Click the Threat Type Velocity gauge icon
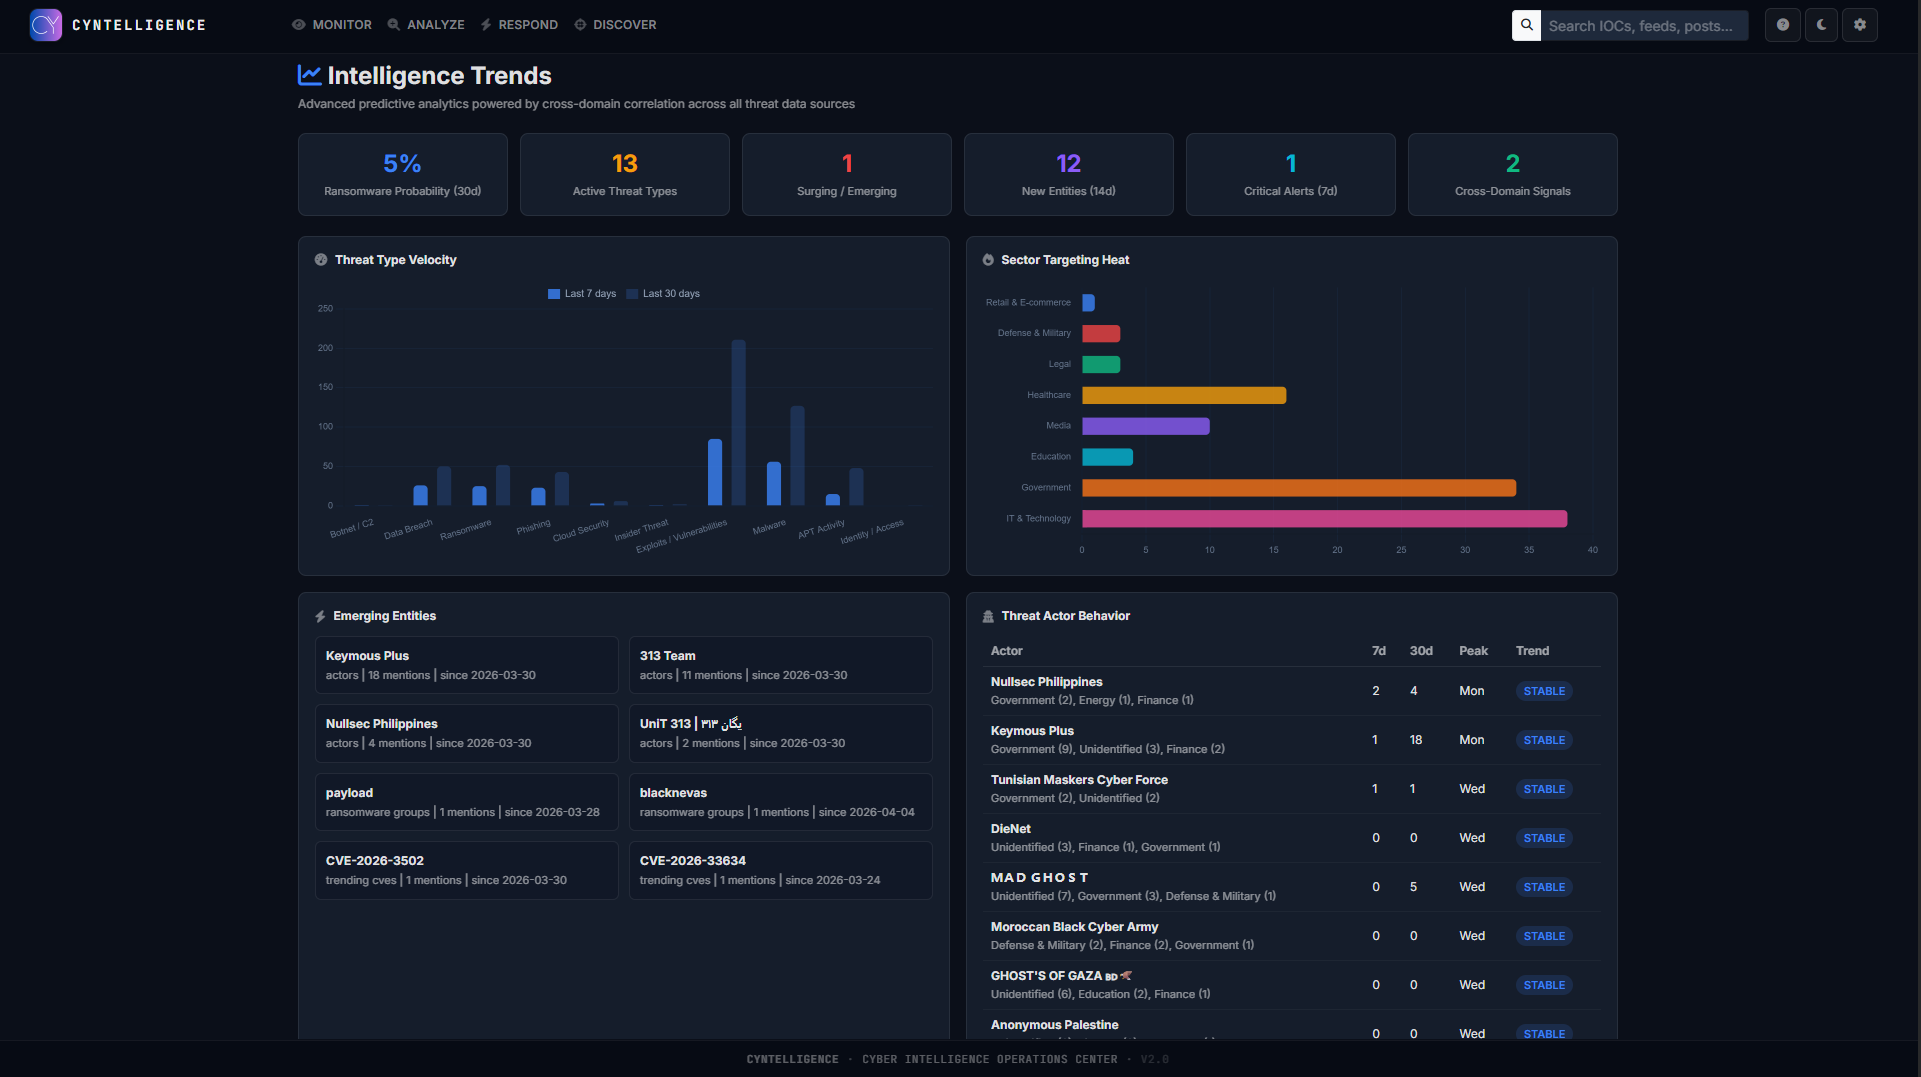 click(x=321, y=260)
